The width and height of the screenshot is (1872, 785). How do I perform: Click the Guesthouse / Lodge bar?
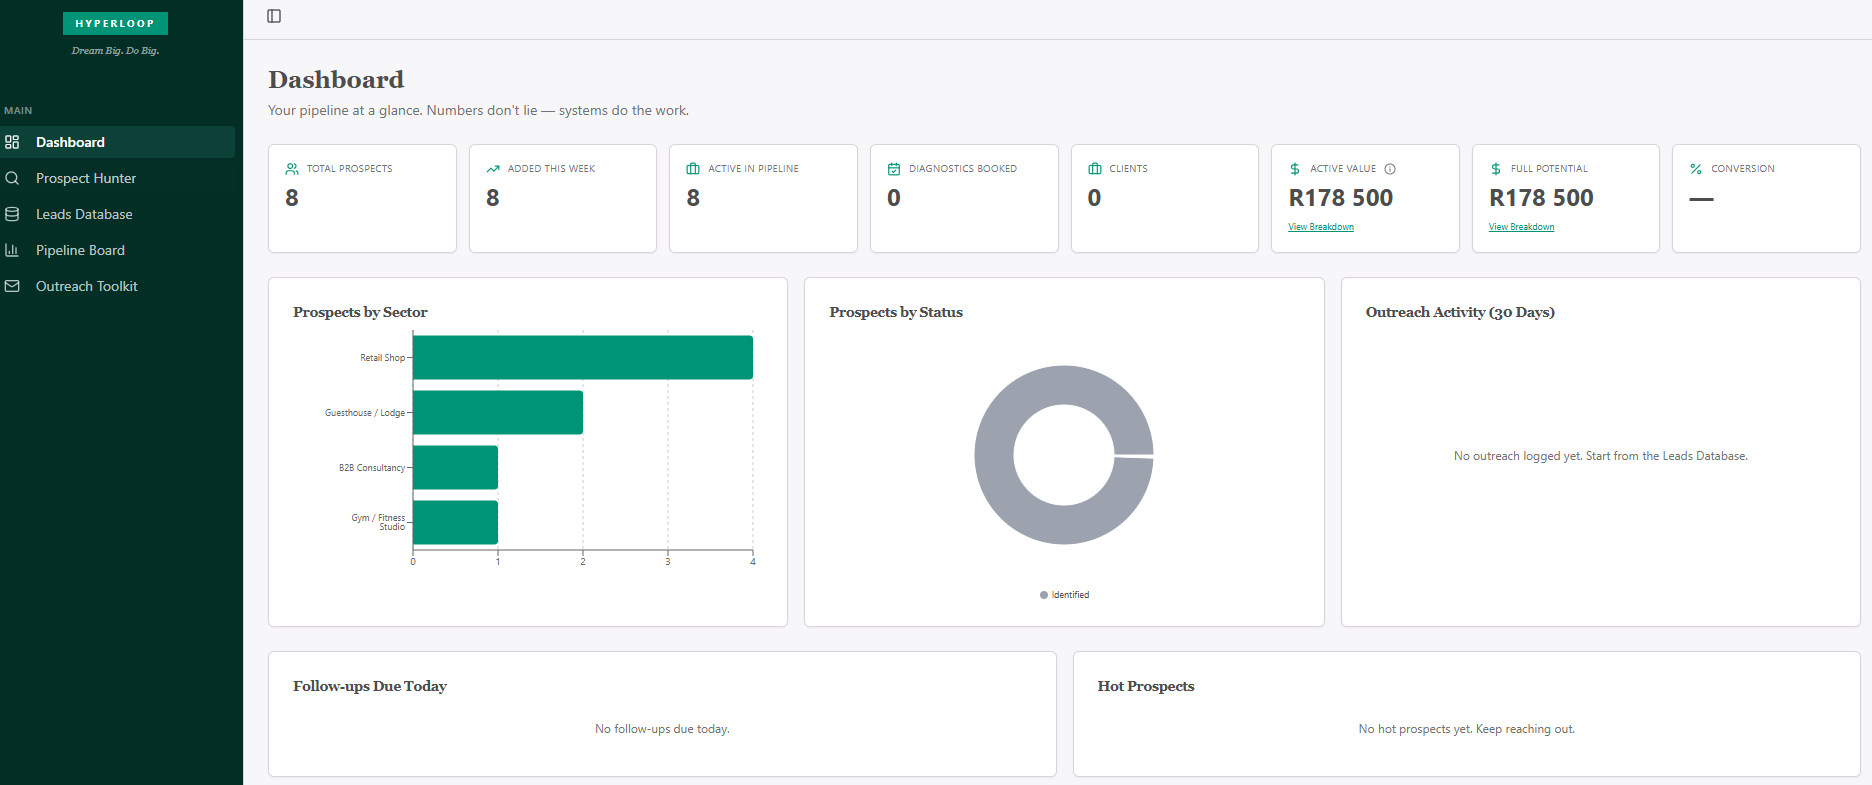(497, 412)
